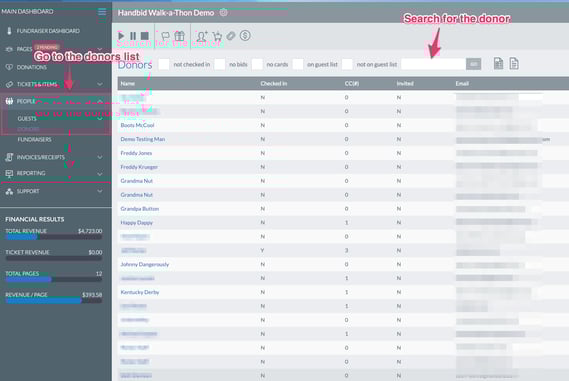The width and height of the screenshot is (569, 381).
Task: Click the gift box icon
Action: tap(179, 36)
